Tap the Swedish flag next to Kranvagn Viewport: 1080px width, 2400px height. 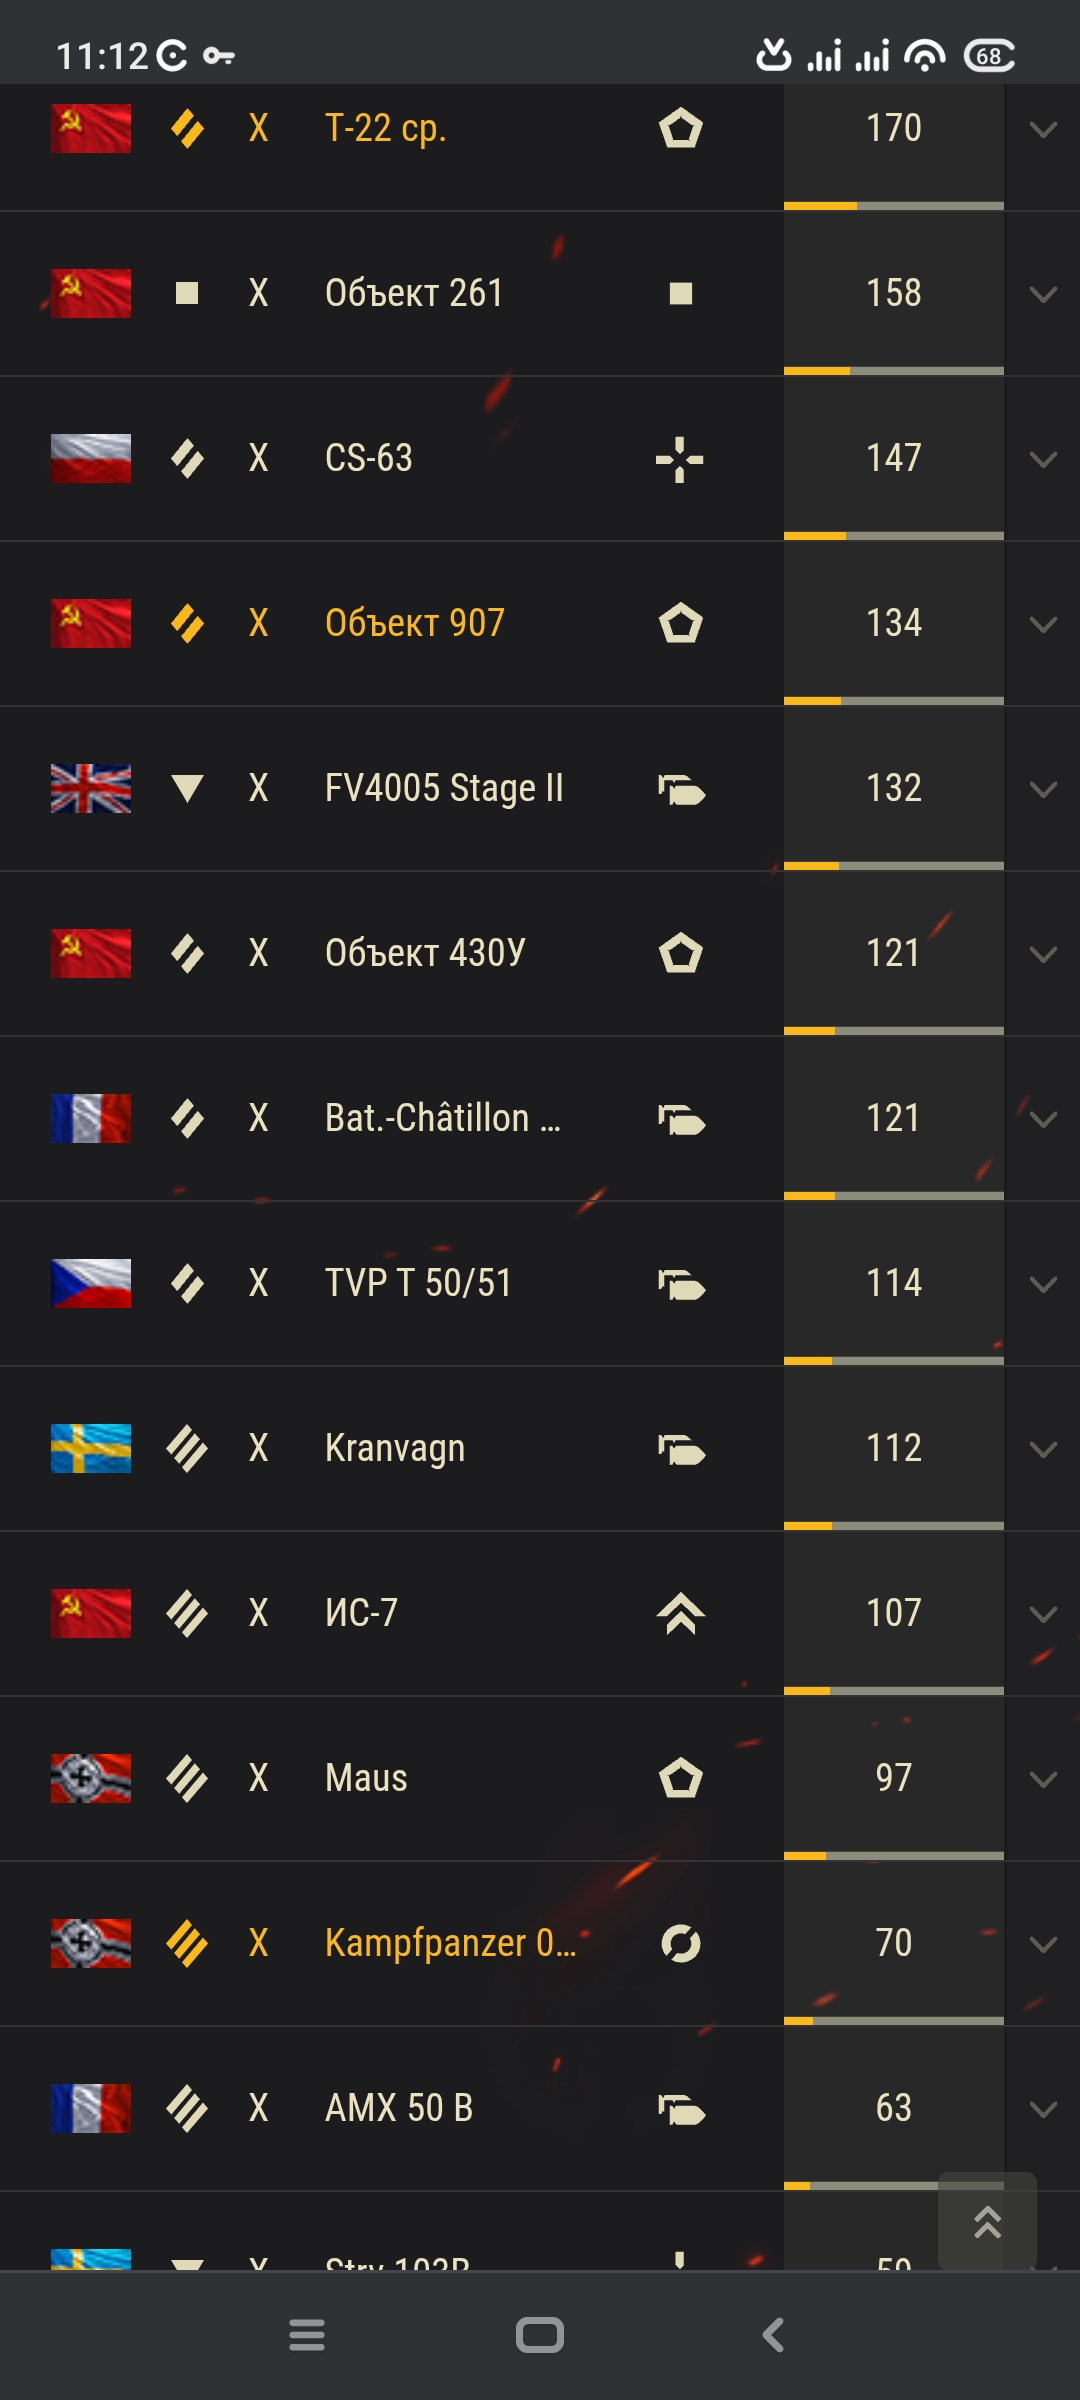pyautogui.click(x=91, y=1448)
